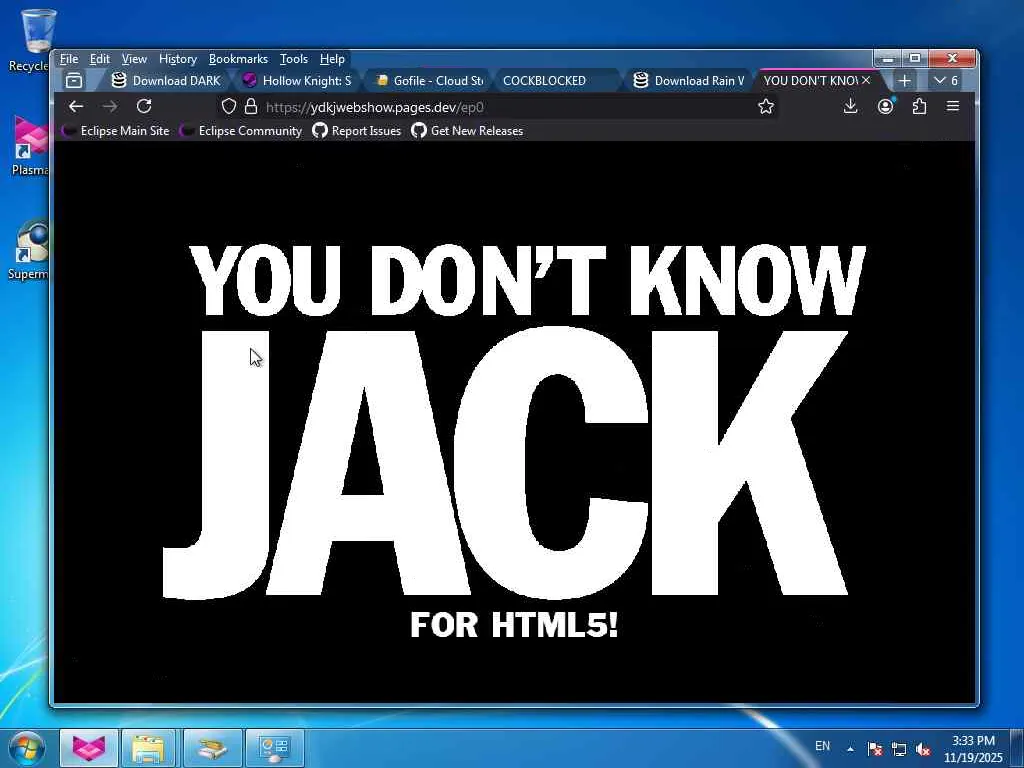Open the downloads panel
The image size is (1024, 768).
pyautogui.click(x=850, y=106)
